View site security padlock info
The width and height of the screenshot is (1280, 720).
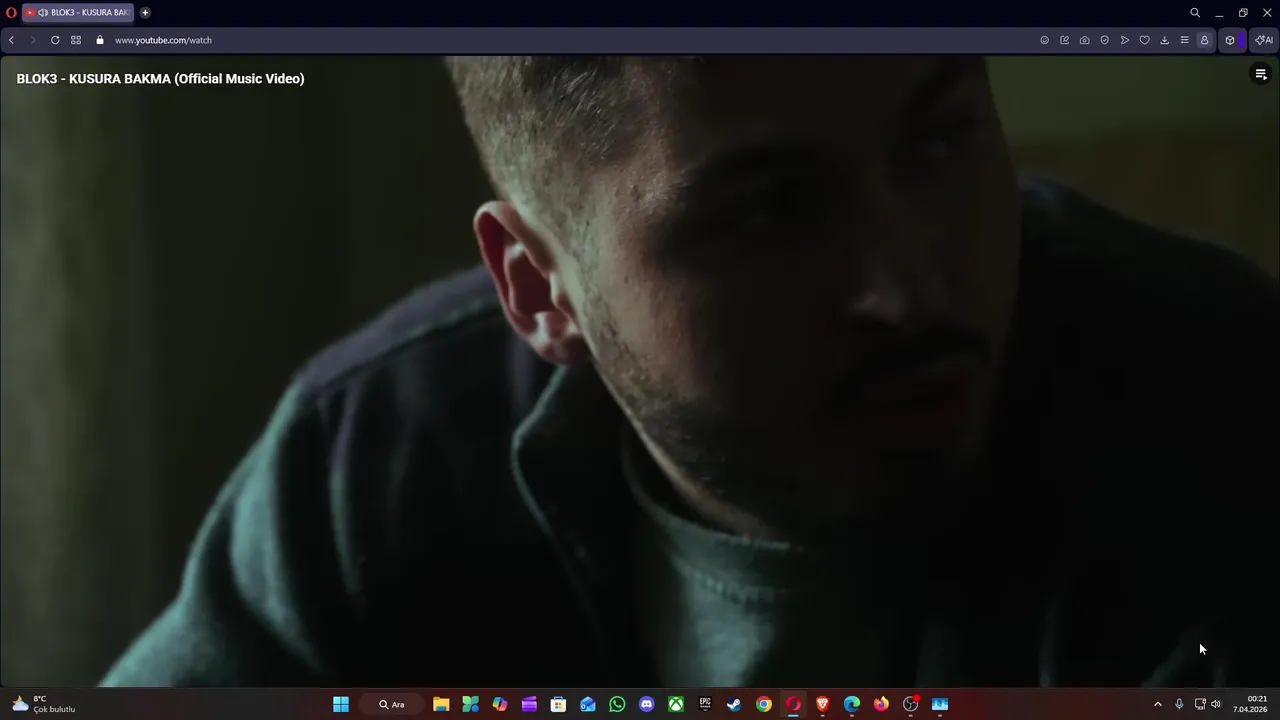(x=100, y=40)
